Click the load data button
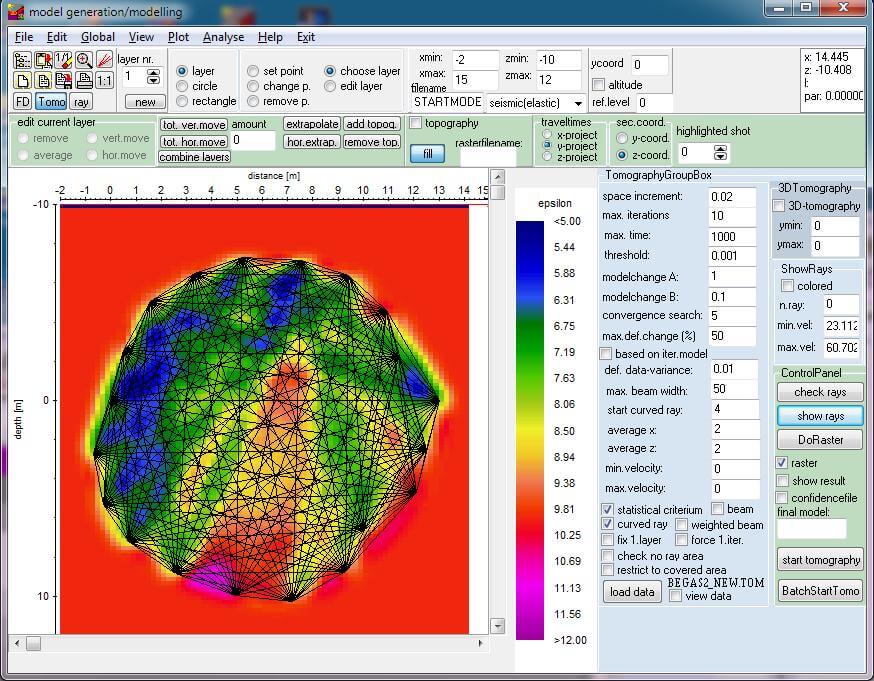This screenshot has width=874, height=681. pos(632,592)
